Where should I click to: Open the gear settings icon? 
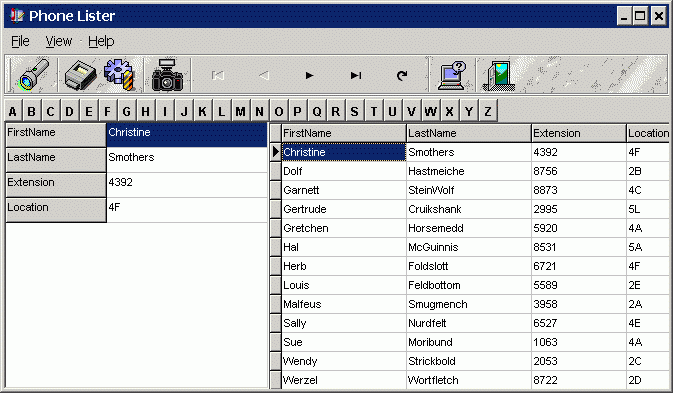click(x=120, y=74)
